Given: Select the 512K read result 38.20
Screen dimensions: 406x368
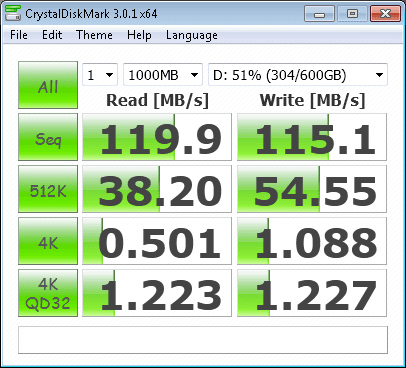Looking at the screenshot, I should click(157, 189).
